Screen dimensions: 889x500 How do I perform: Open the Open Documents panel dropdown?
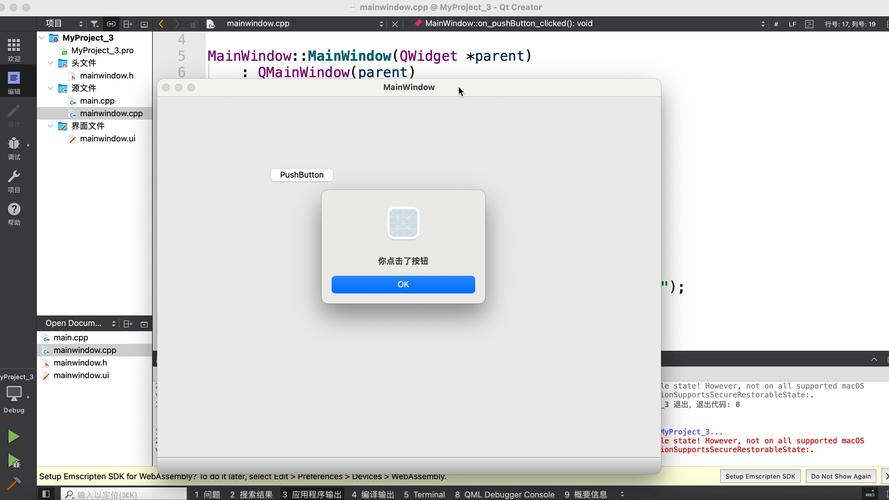[x=113, y=324]
